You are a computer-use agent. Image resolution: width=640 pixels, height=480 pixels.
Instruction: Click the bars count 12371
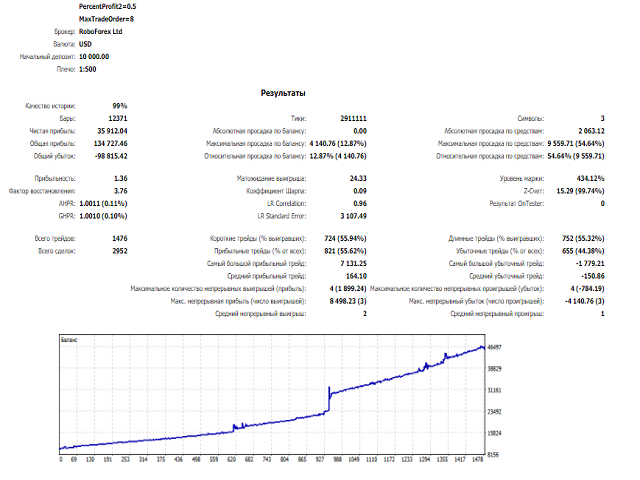[x=118, y=118]
